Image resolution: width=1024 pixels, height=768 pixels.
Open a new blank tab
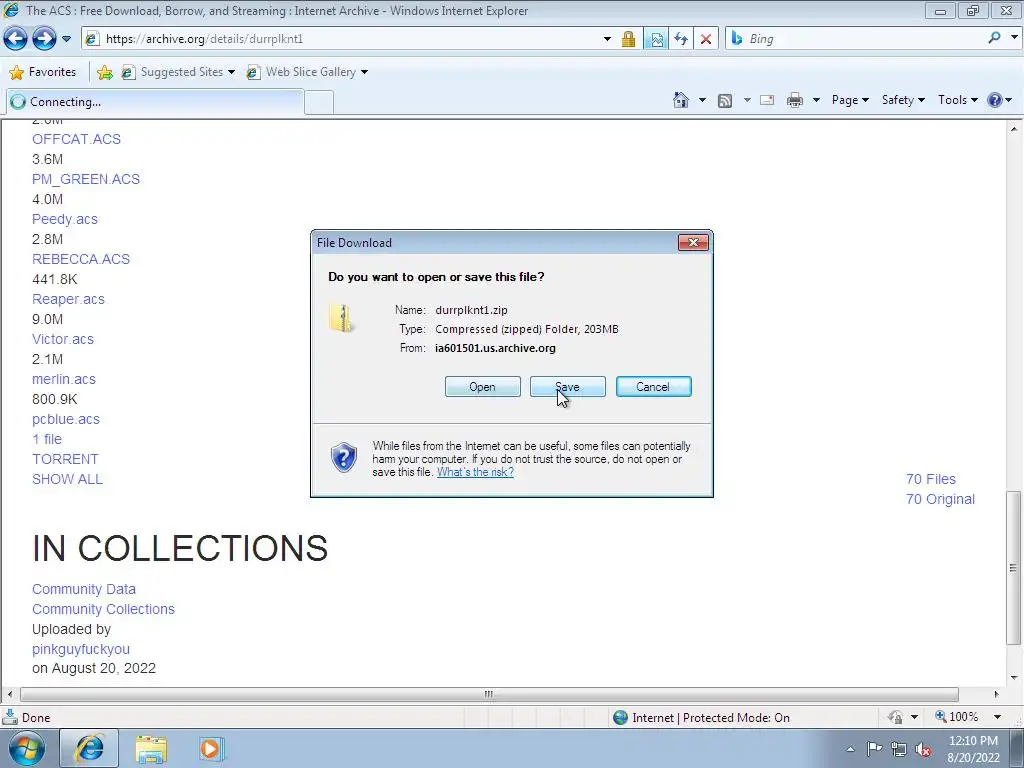click(319, 103)
